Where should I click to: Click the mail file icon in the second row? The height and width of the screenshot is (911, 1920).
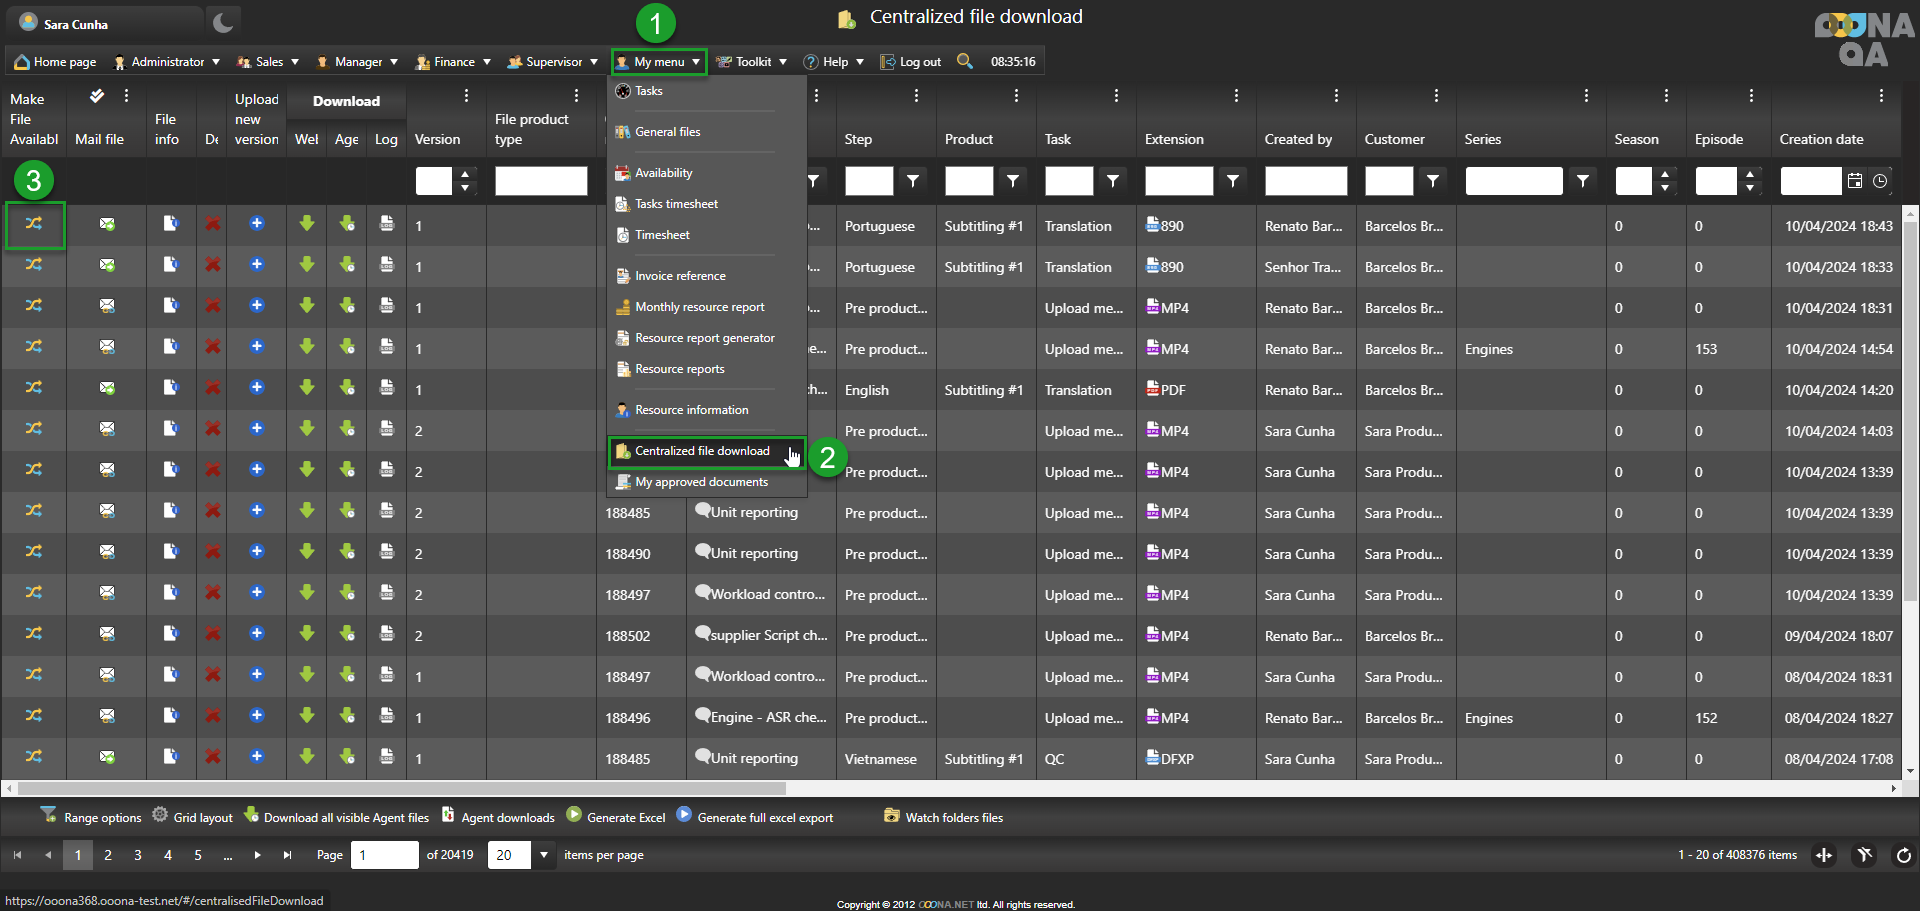107,265
